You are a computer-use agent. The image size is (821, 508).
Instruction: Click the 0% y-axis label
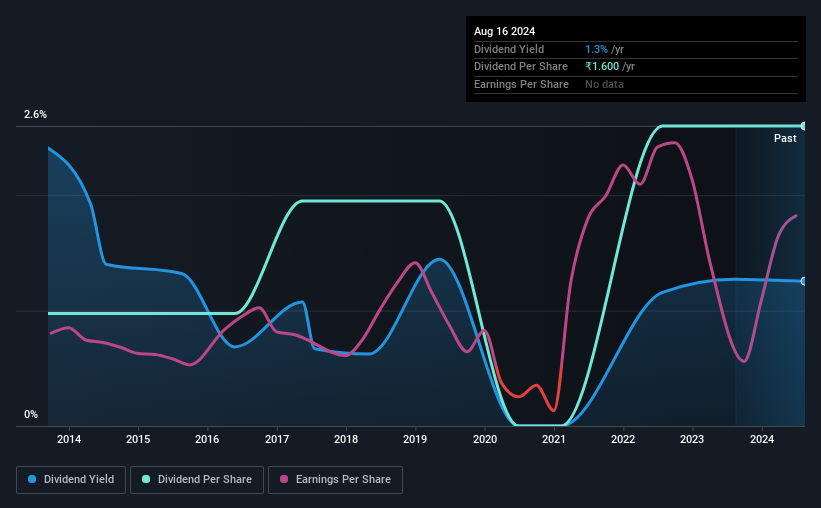pyautogui.click(x=31, y=414)
